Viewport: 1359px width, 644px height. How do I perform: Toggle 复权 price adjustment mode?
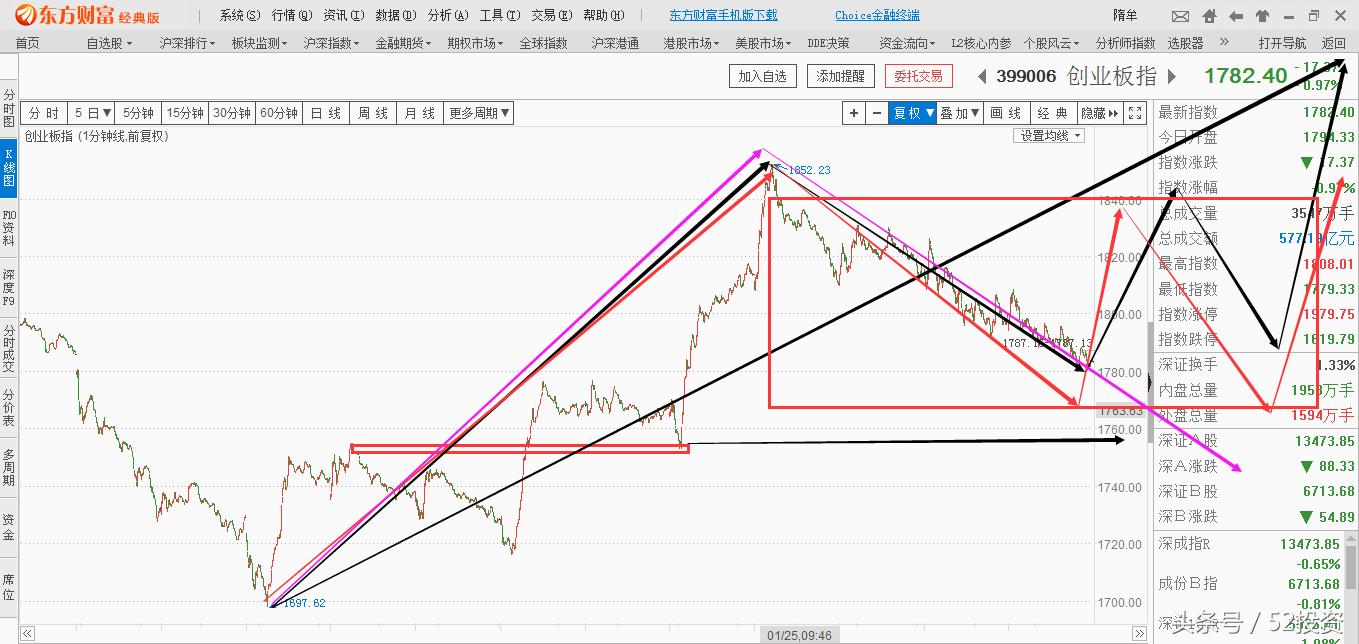[x=912, y=113]
